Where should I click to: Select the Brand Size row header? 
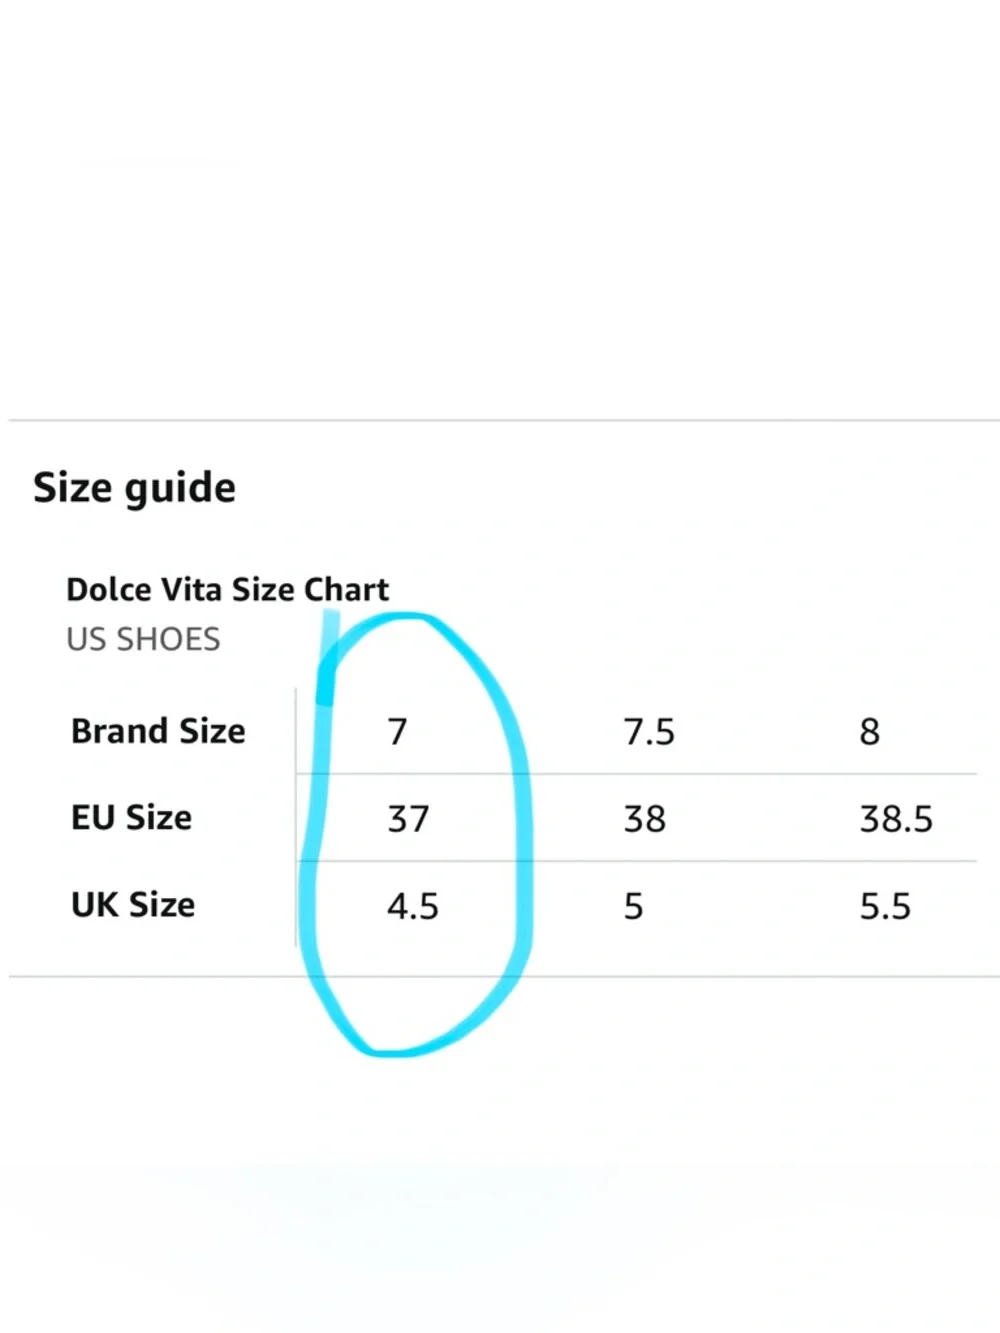click(158, 731)
